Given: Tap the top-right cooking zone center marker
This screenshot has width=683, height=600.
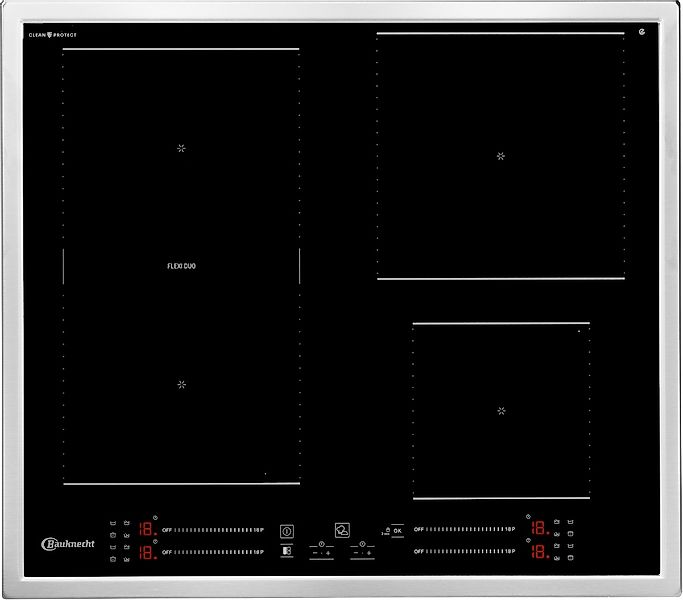Looking at the screenshot, I should 501,156.
